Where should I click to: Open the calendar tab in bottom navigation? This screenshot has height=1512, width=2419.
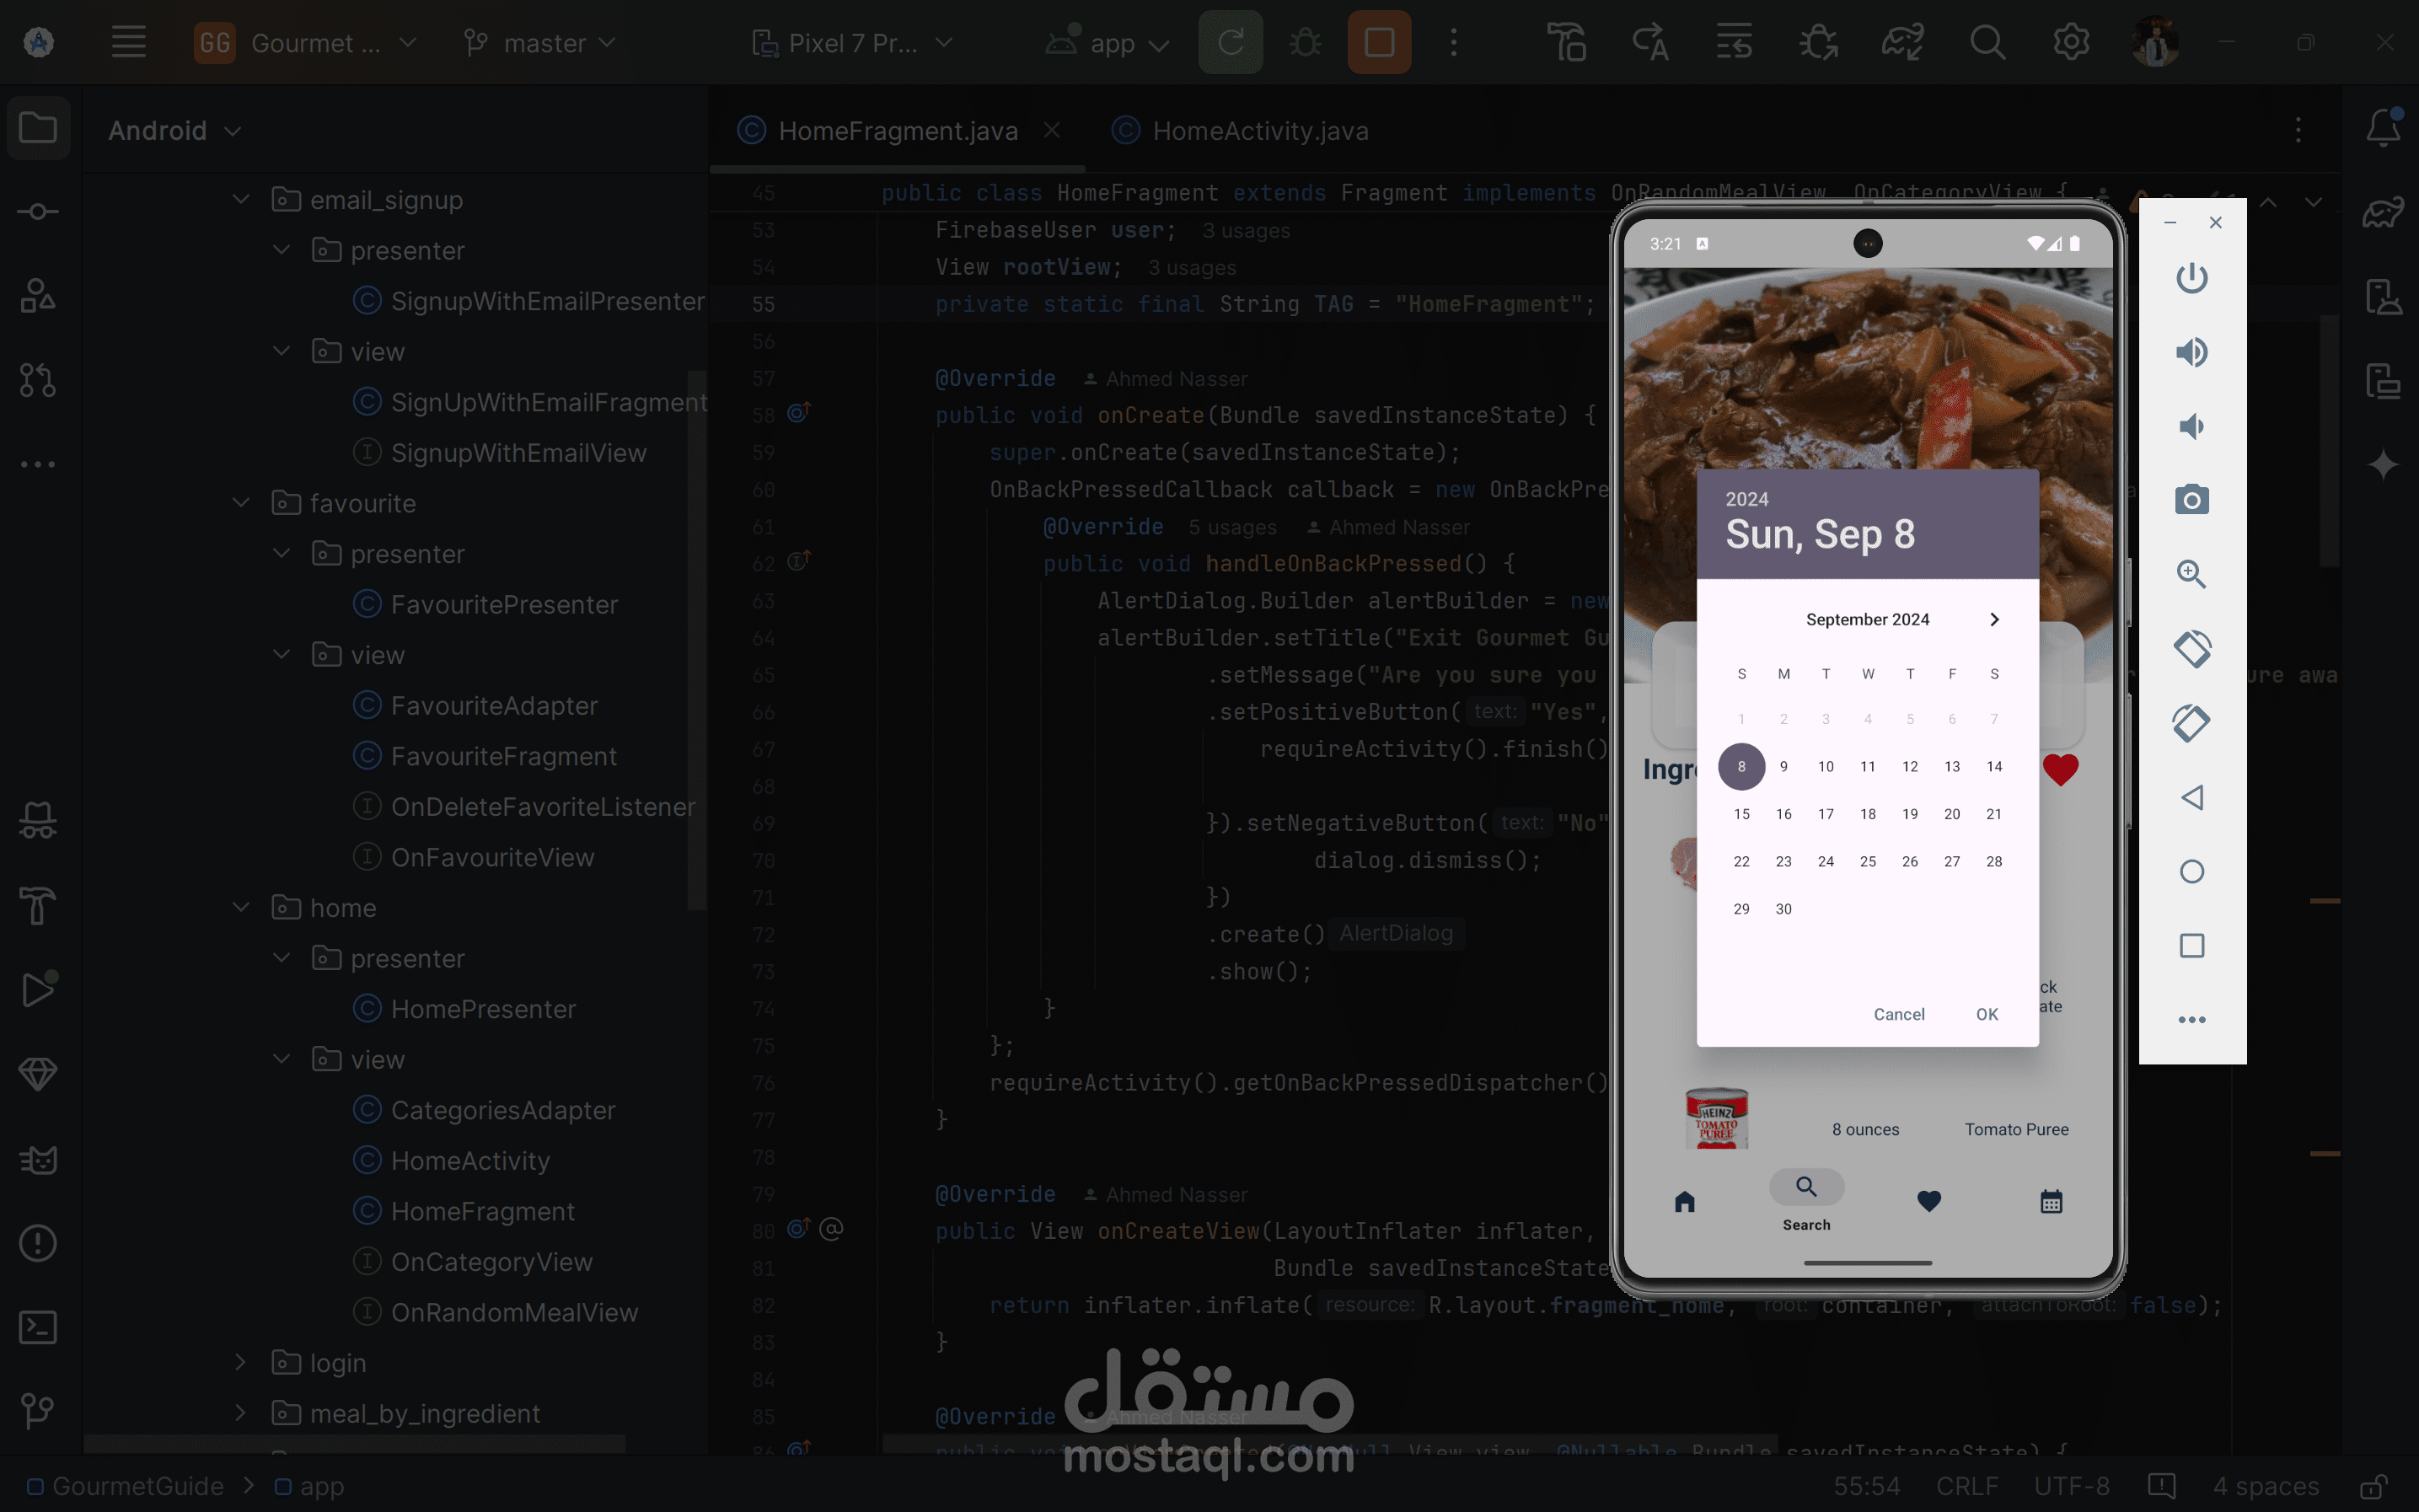click(2050, 1202)
